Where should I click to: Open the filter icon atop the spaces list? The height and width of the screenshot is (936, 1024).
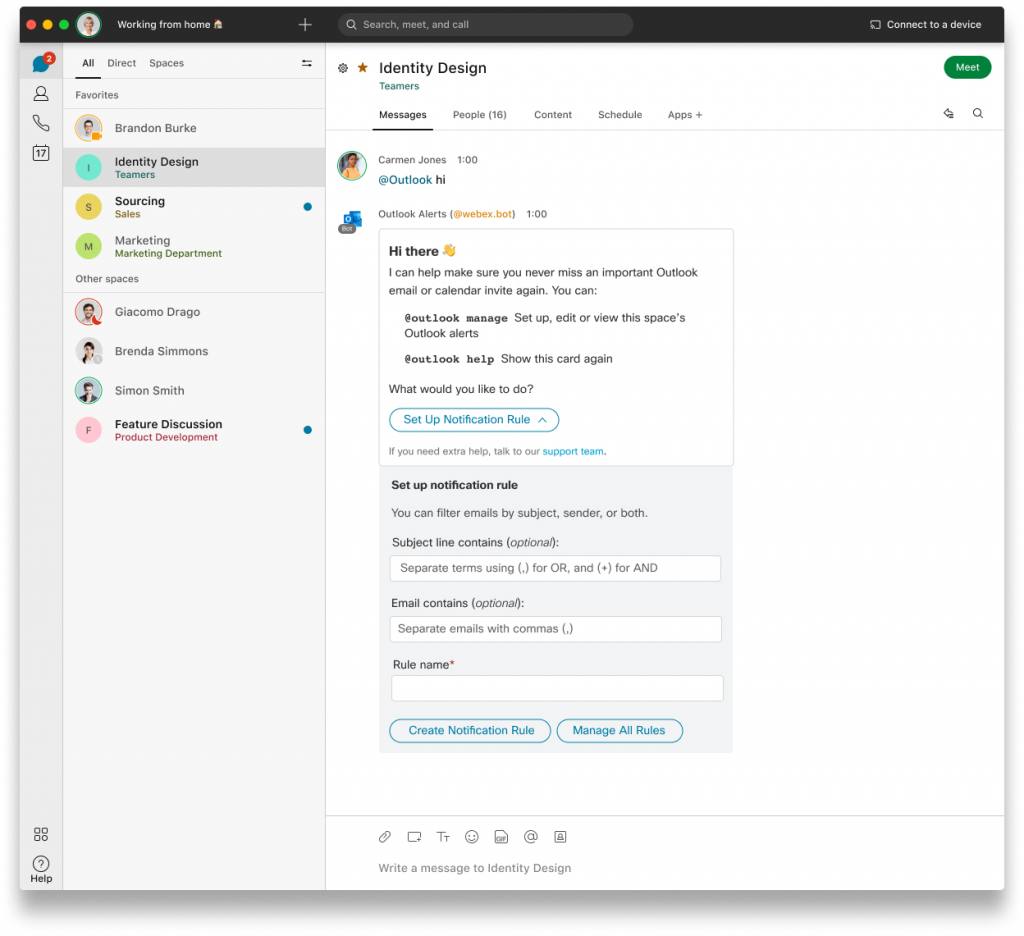(306, 62)
